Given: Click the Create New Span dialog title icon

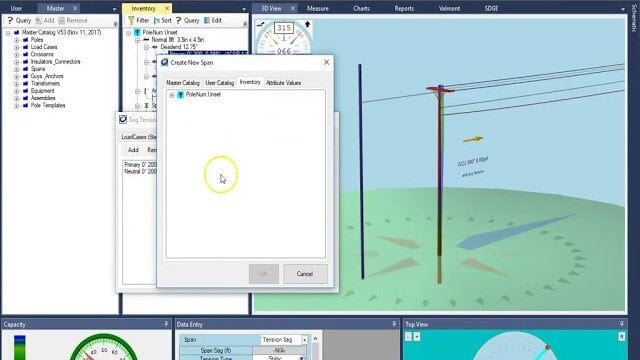Looking at the screenshot, I should pos(164,62).
